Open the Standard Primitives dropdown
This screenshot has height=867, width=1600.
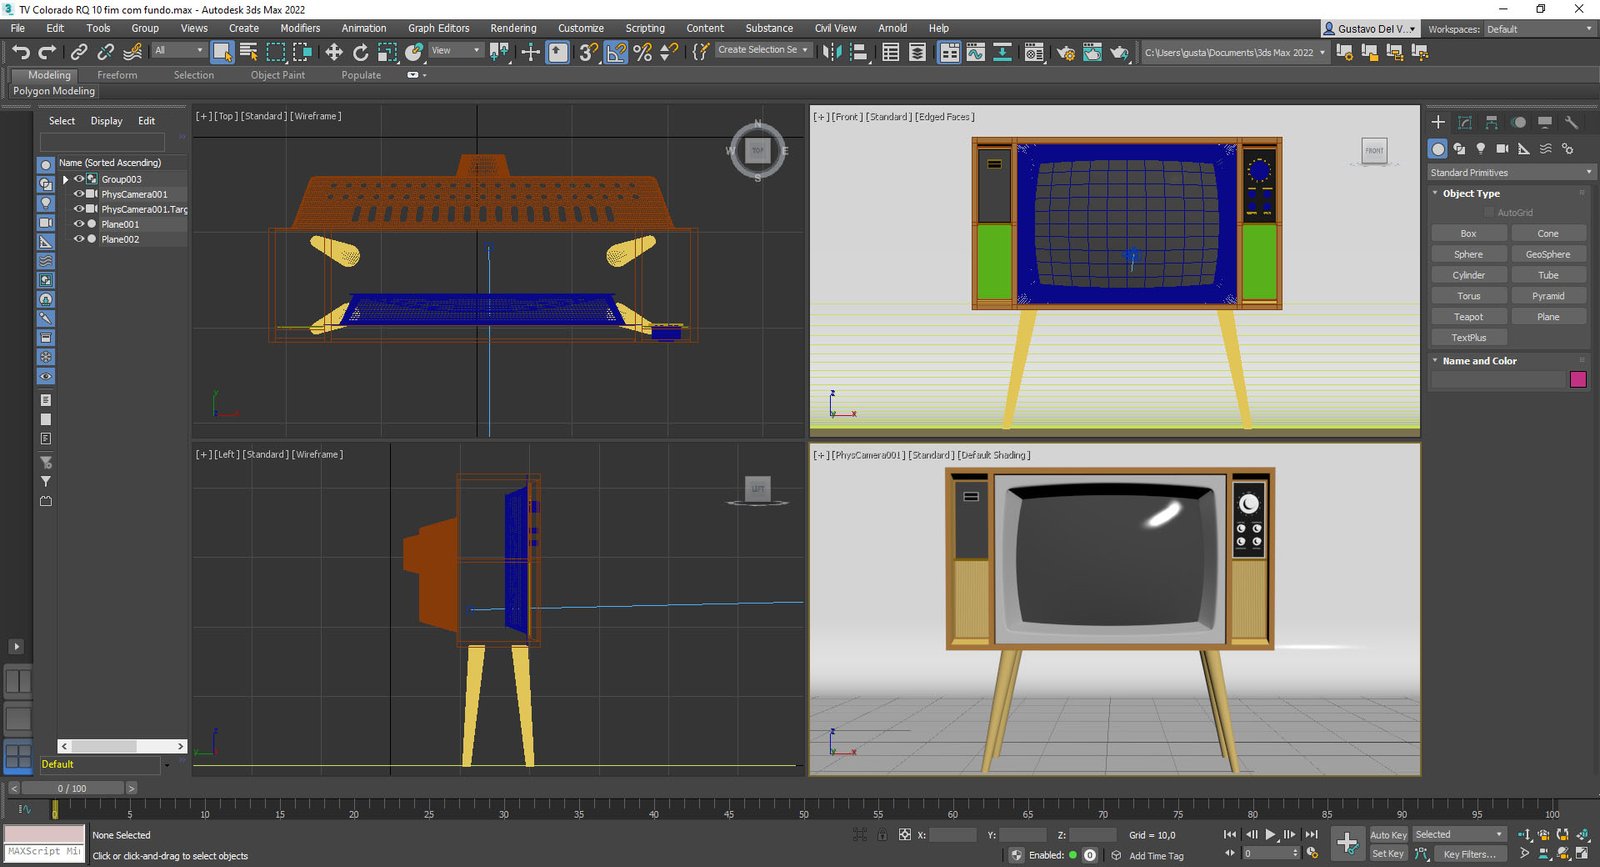[1510, 172]
